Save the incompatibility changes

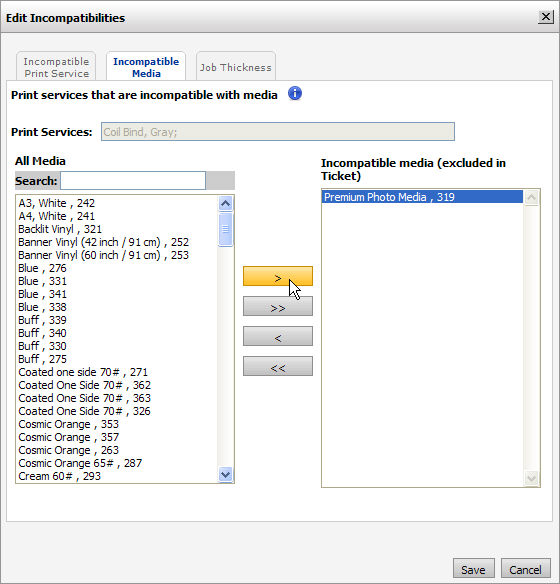coord(474,569)
